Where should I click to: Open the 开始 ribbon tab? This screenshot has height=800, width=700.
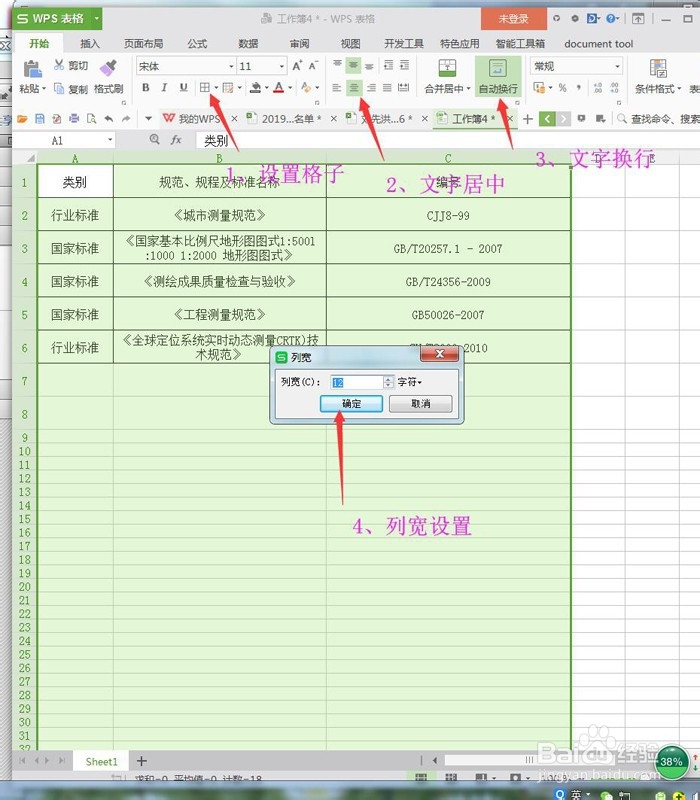pos(39,43)
